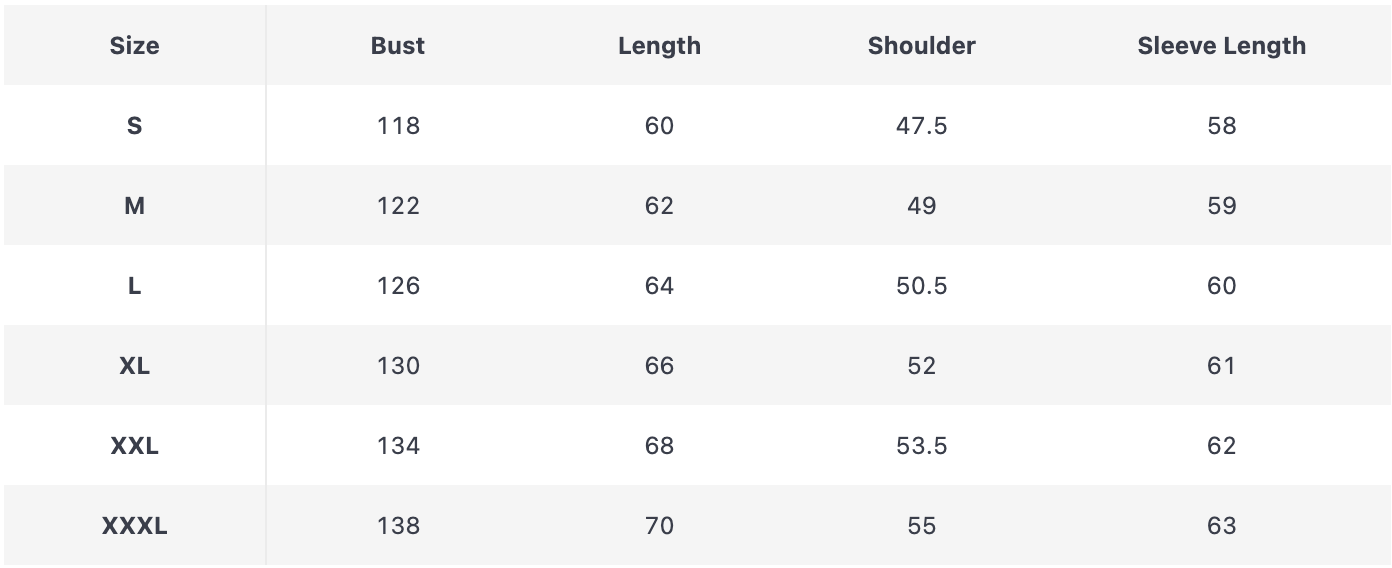
Task: Click the Length column header
Action: [x=659, y=46]
